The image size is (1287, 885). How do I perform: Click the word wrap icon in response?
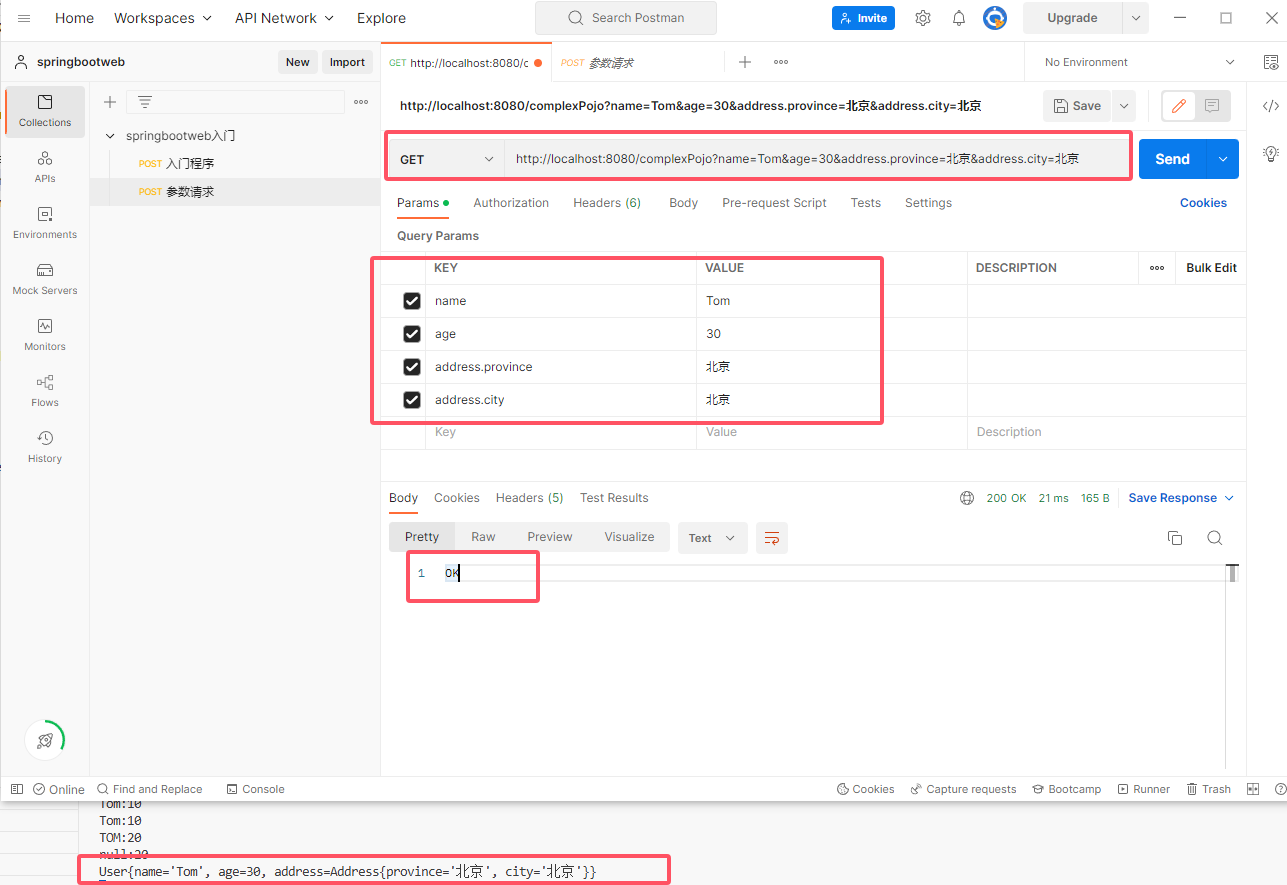pyautogui.click(x=772, y=538)
